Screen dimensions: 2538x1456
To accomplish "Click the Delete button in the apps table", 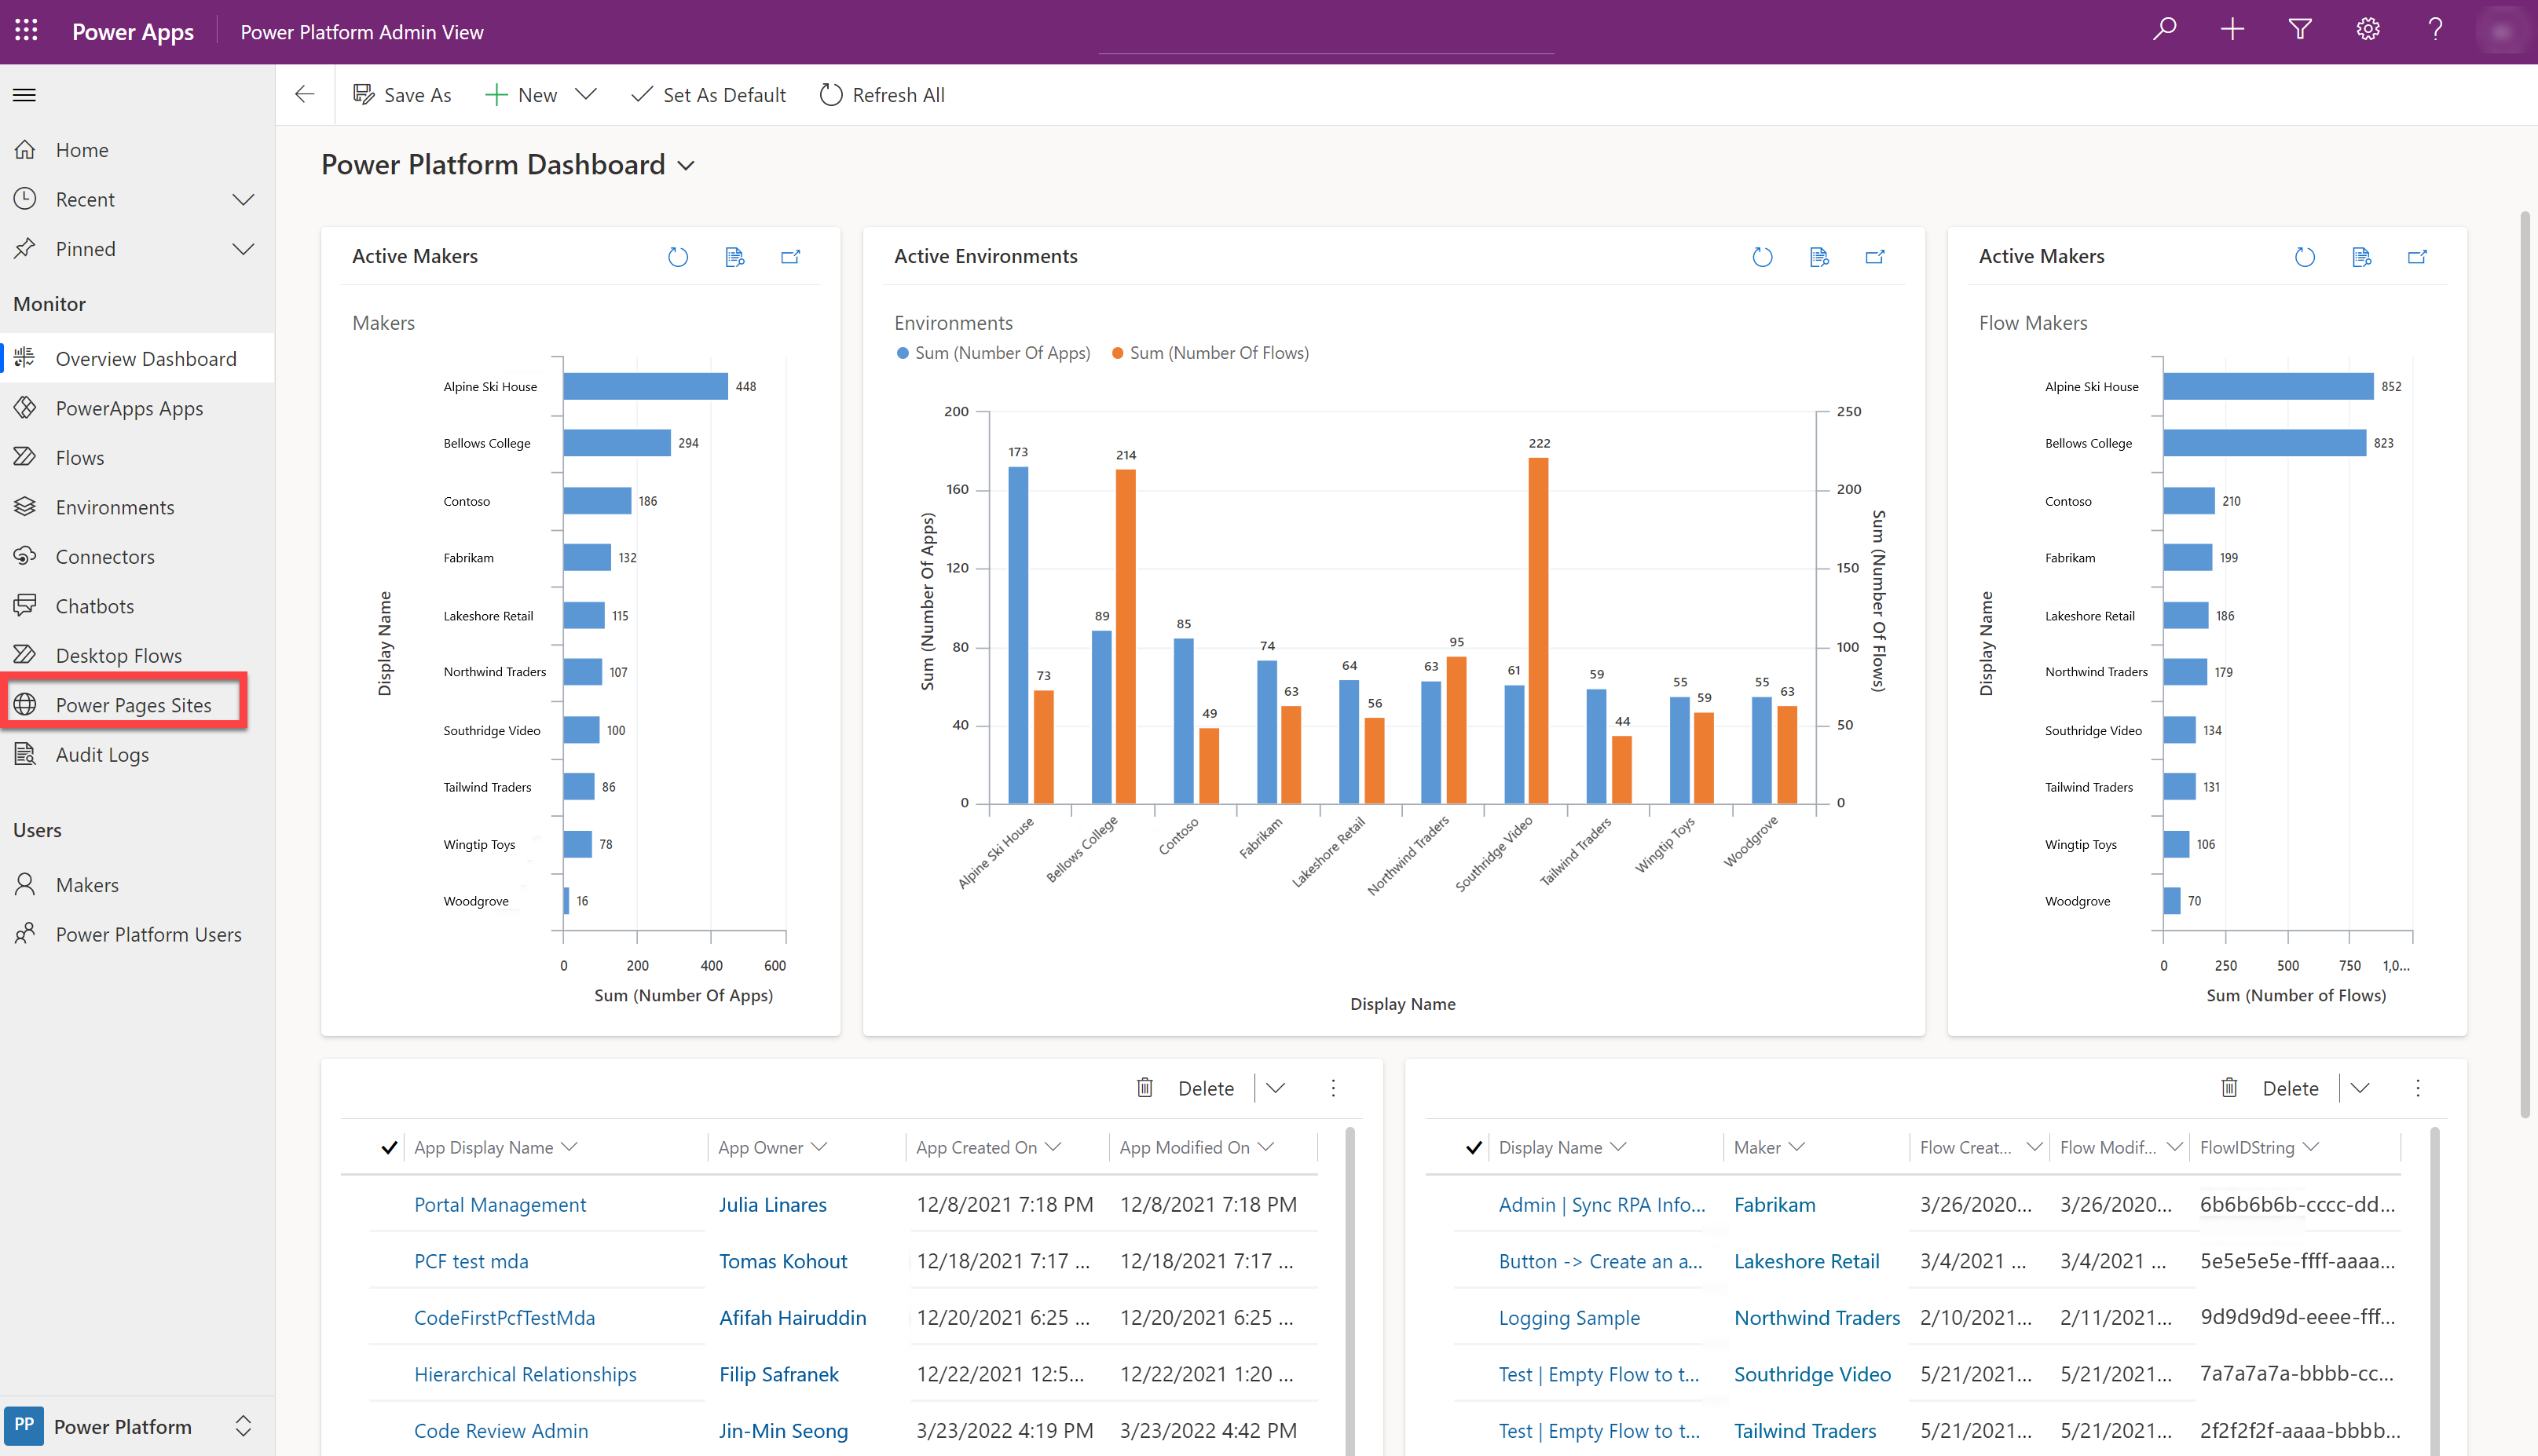I will coord(1192,1088).
